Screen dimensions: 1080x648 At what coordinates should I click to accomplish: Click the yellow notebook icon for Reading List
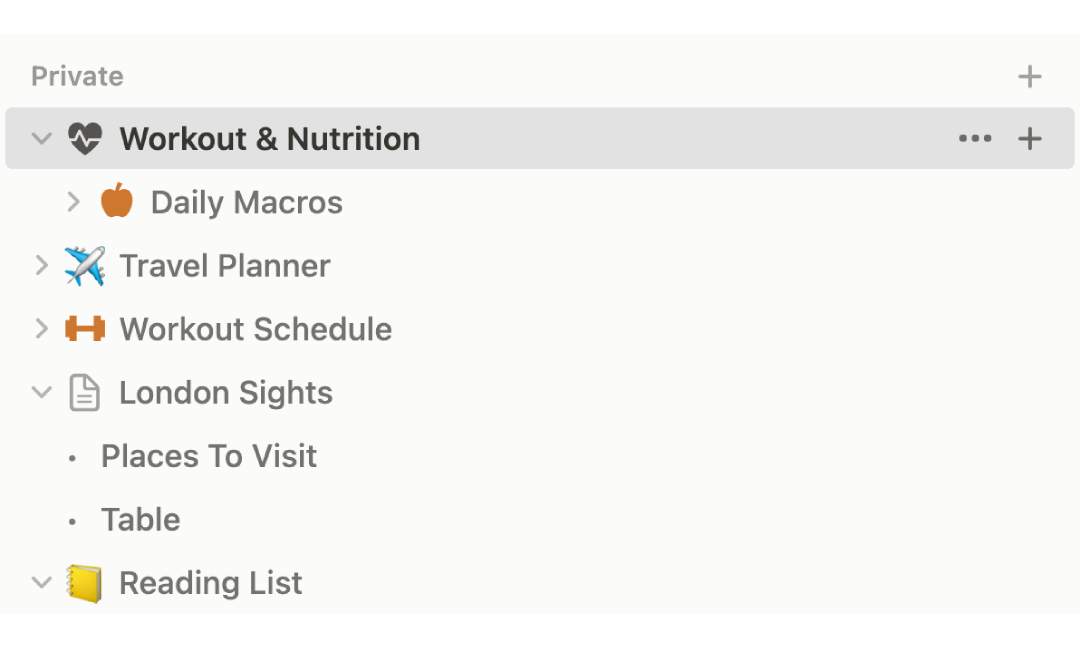[x=85, y=583]
